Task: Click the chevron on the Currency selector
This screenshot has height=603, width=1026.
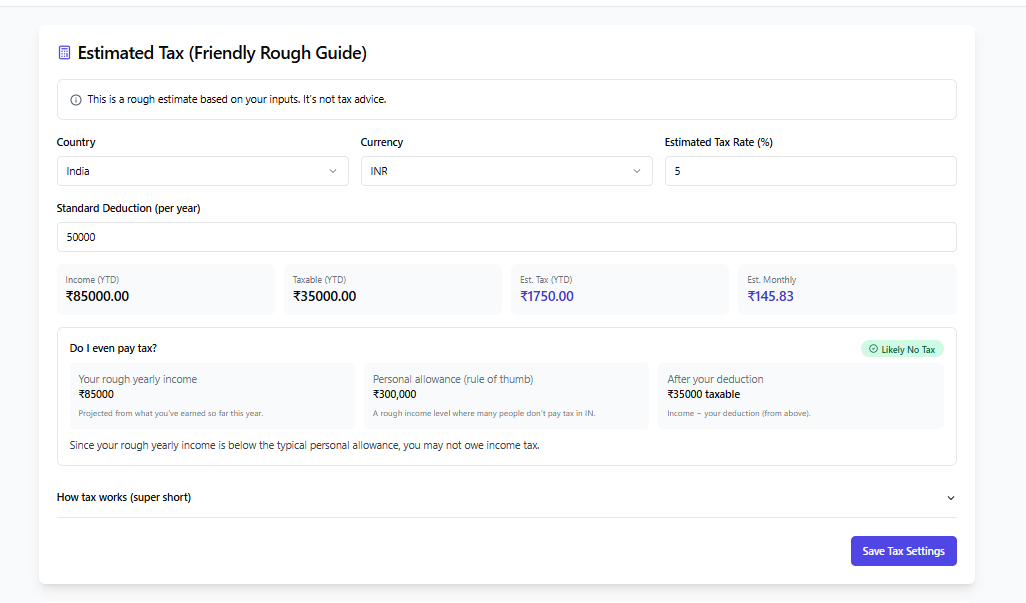Action: point(637,171)
